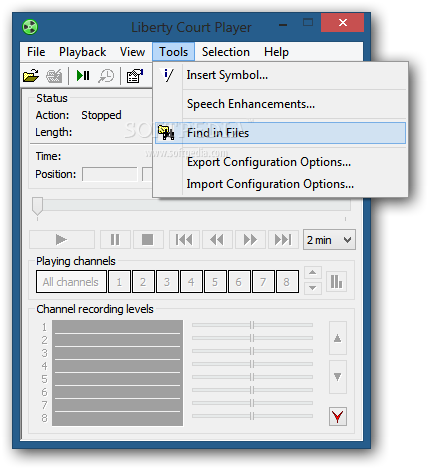This screenshot has width=429, height=469.
Task: Click the Liberty Court Player app icon
Action: tap(30, 27)
